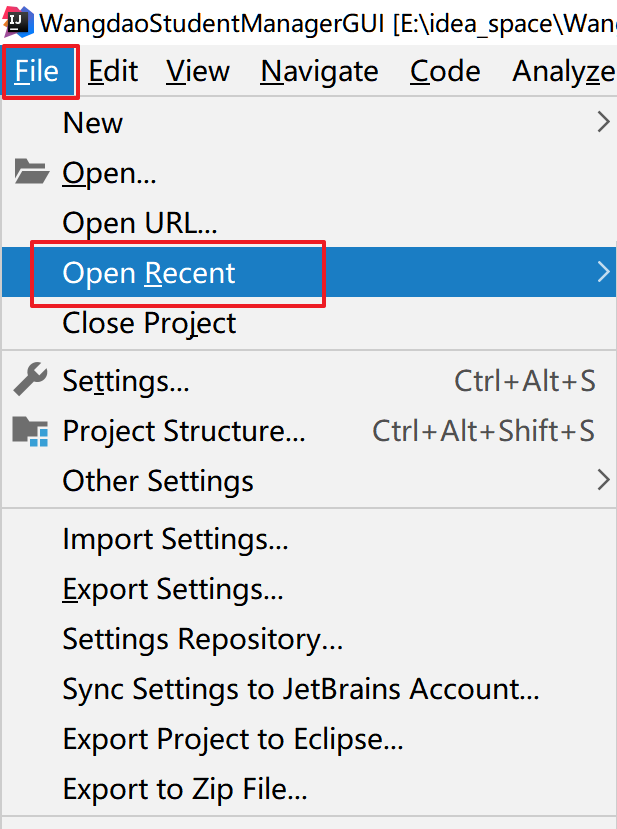
Task: Open Settings Repository... item
Action: [x=202, y=639]
